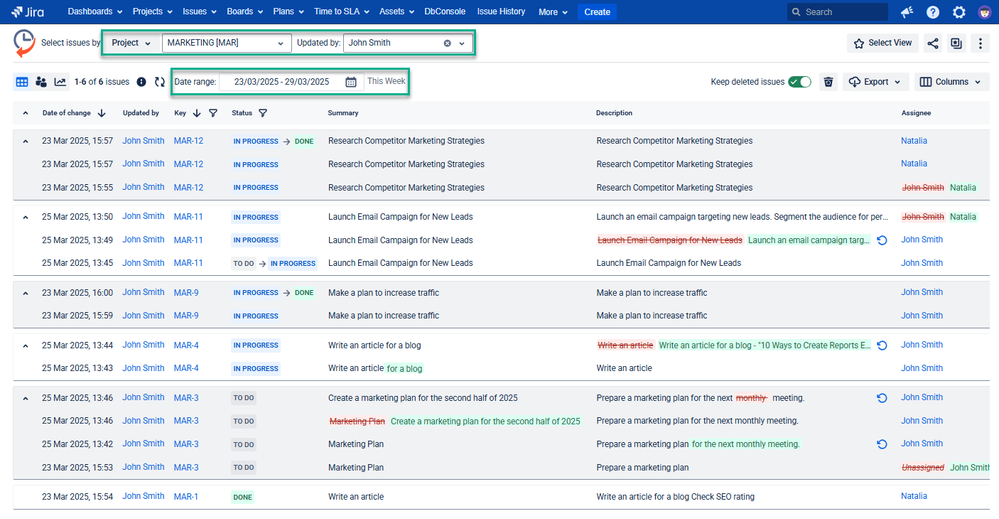The height and width of the screenshot is (519, 999).
Task: Open the Export dropdown
Action: [x=873, y=82]
